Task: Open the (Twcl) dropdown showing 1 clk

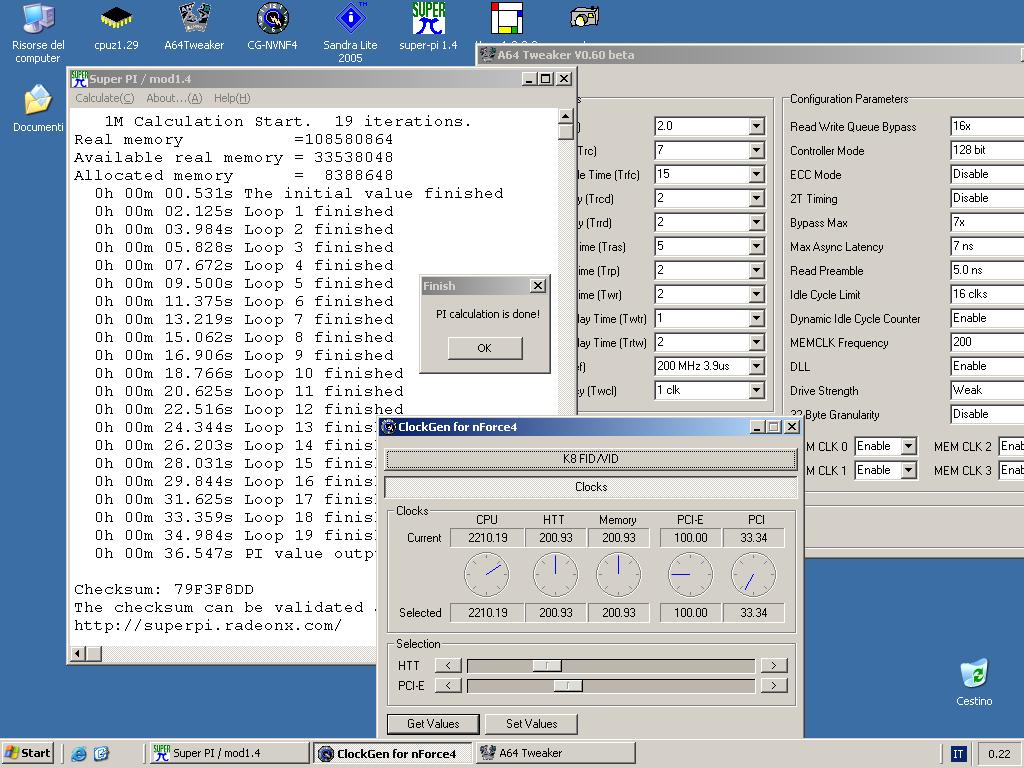Action: [756, 390]
